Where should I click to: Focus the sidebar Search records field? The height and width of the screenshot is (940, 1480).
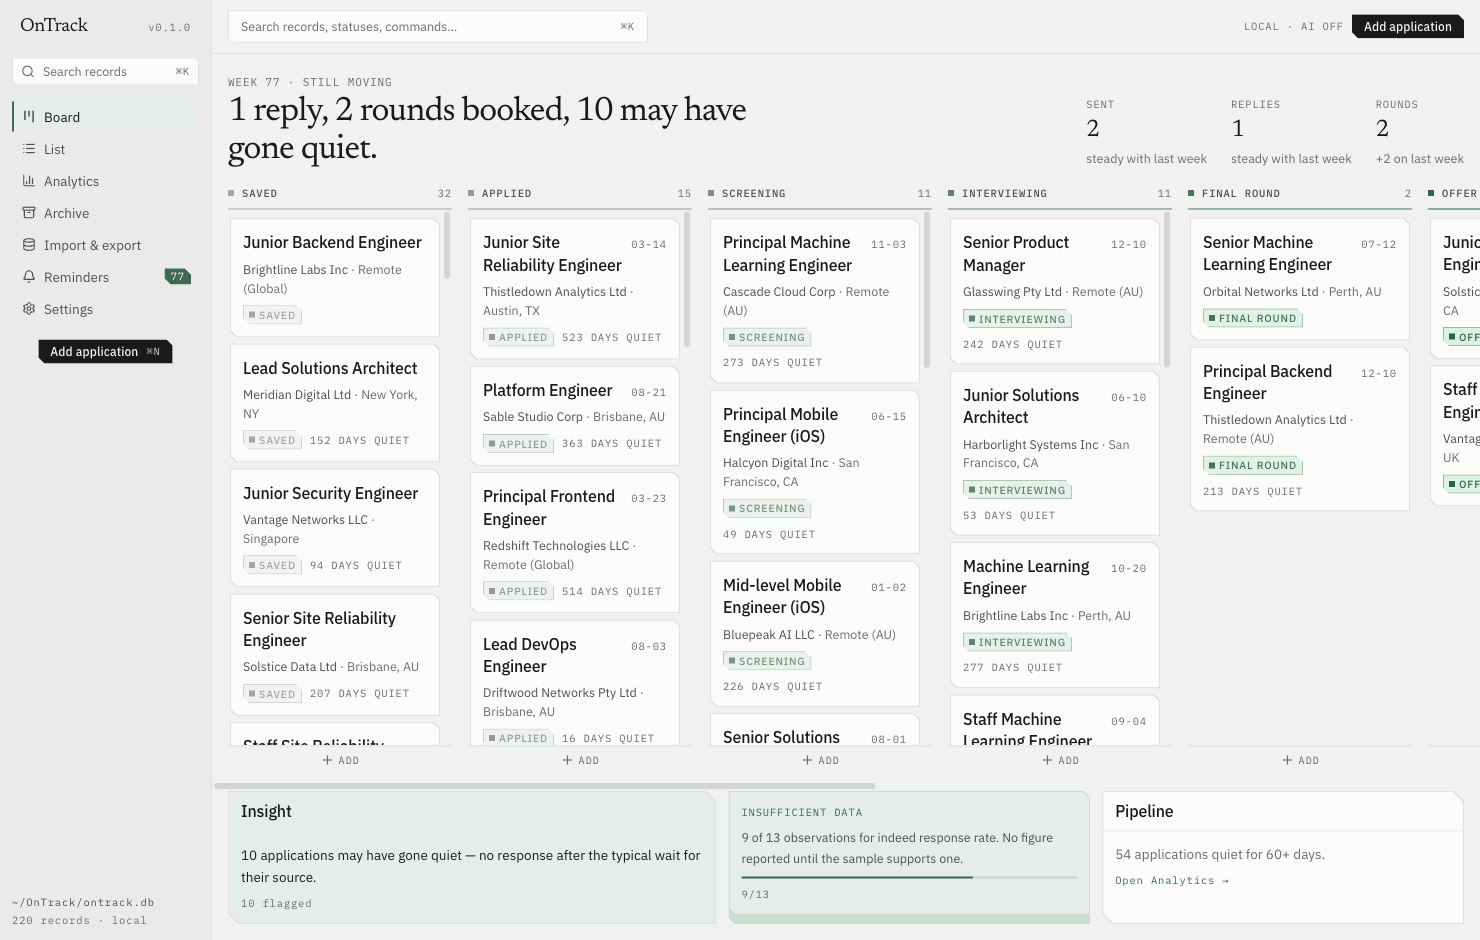click(105, 72)
